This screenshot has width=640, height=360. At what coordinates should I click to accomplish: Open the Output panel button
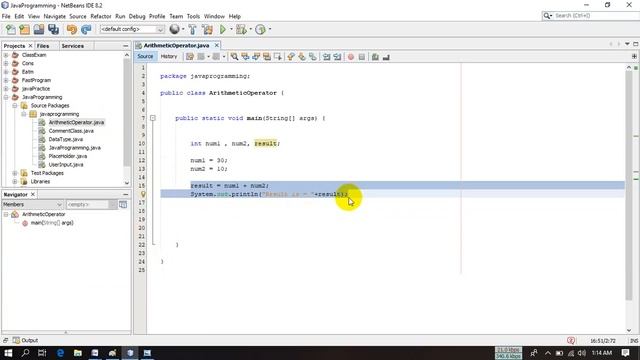click(x=25, y=340)
